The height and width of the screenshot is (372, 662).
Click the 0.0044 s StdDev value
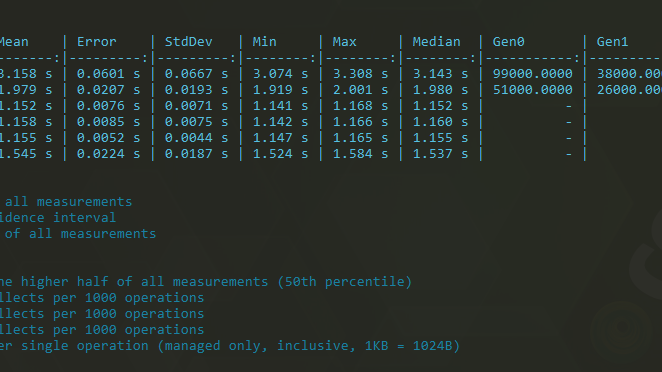tap(196, 138)
